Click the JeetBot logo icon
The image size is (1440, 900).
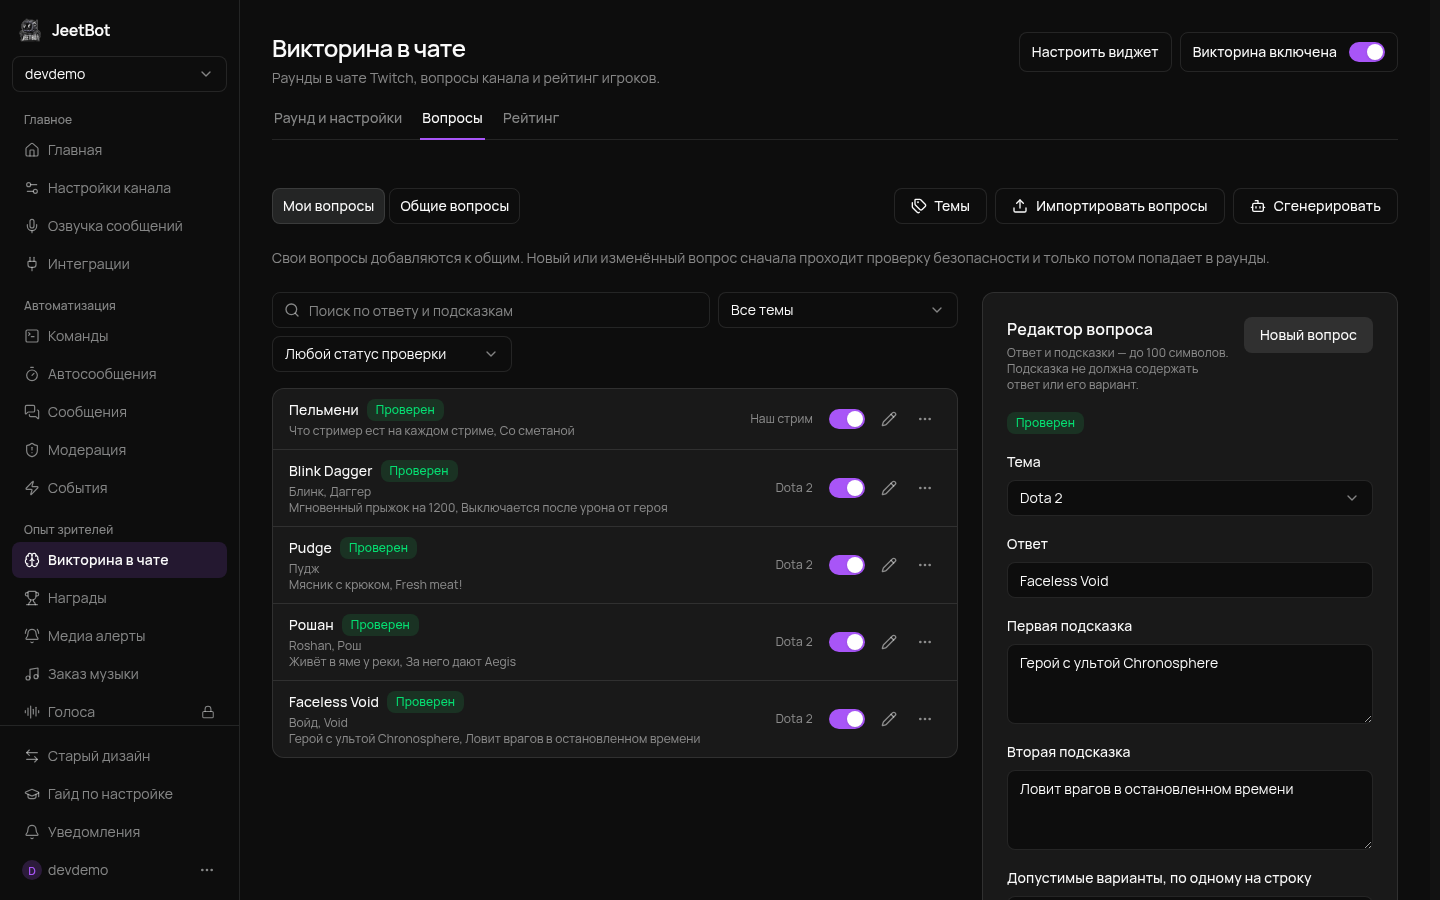30,30
